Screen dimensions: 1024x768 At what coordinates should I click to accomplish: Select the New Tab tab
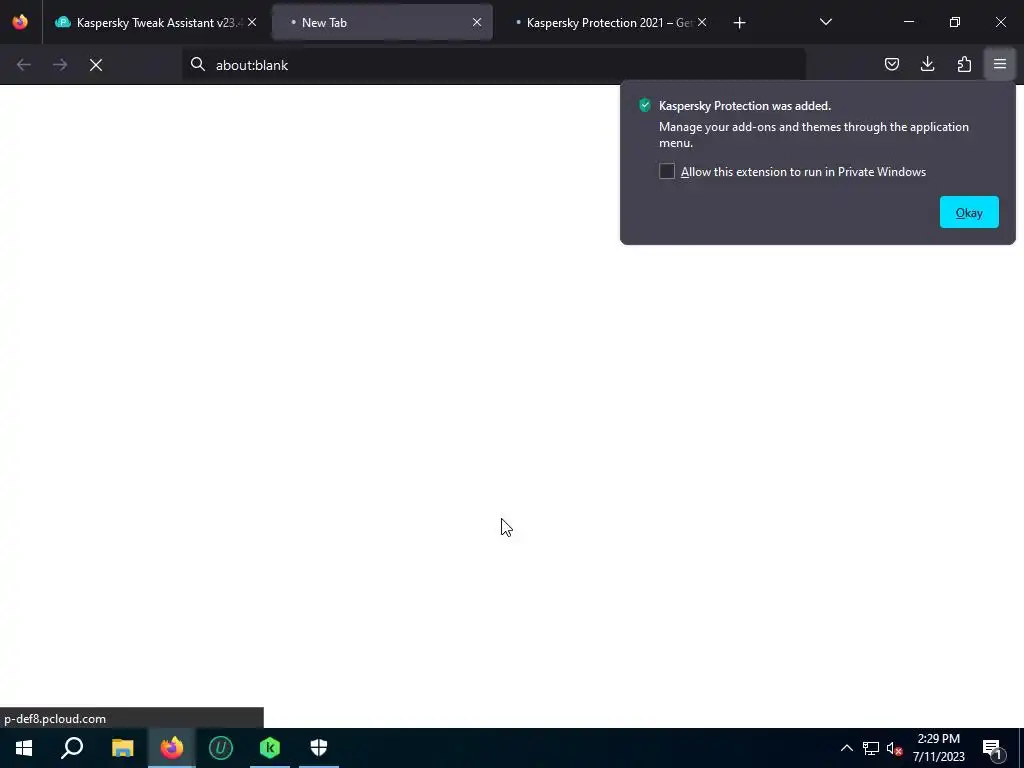(x=382, y=22)
